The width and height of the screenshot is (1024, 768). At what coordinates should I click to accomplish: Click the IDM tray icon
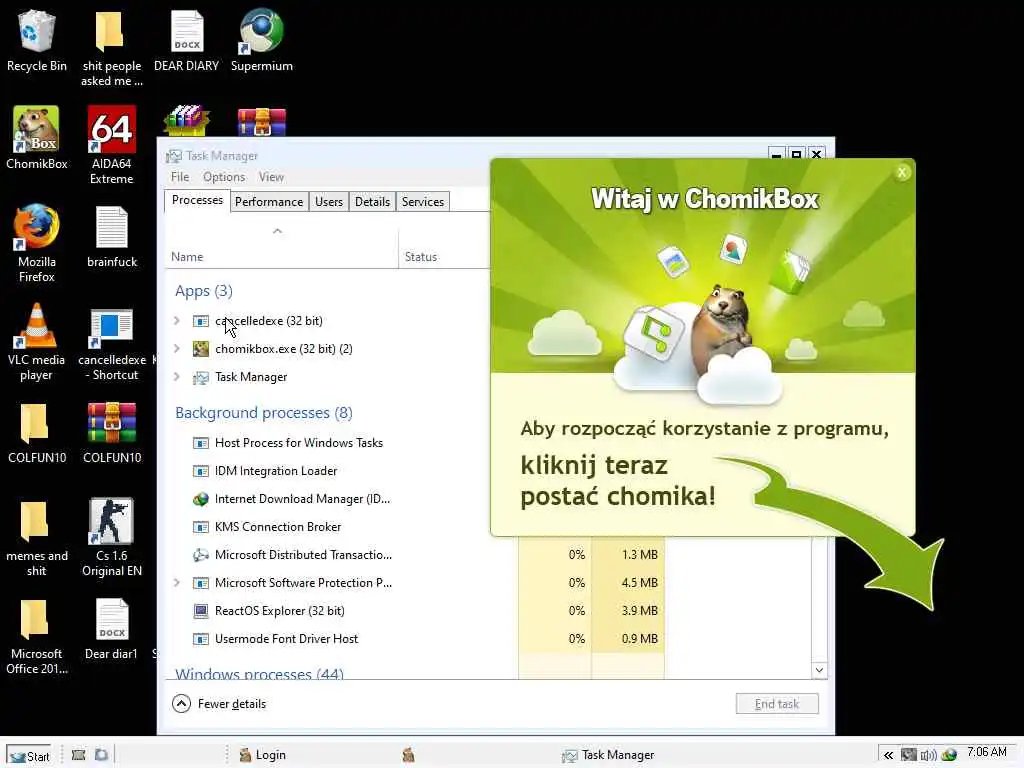tap(950, 755)
